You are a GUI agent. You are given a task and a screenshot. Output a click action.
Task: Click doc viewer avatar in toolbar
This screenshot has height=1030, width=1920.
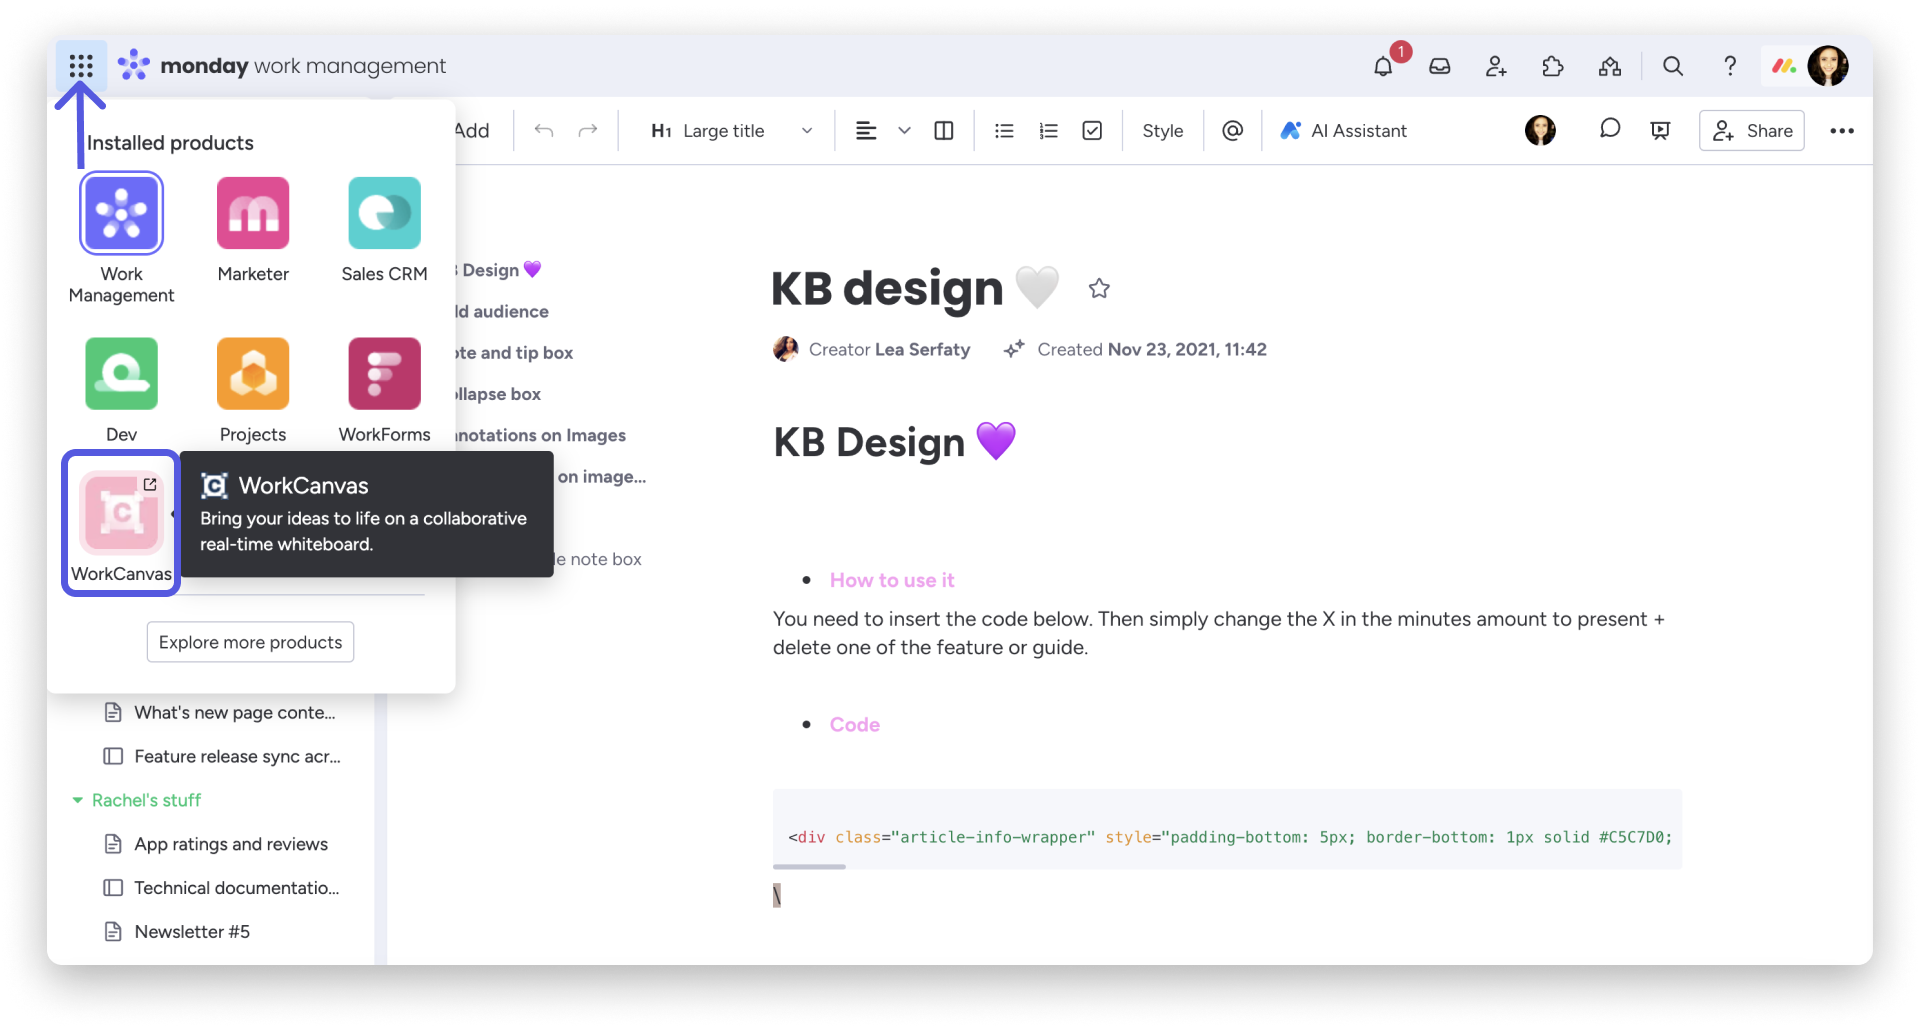tap(1540, 130)
